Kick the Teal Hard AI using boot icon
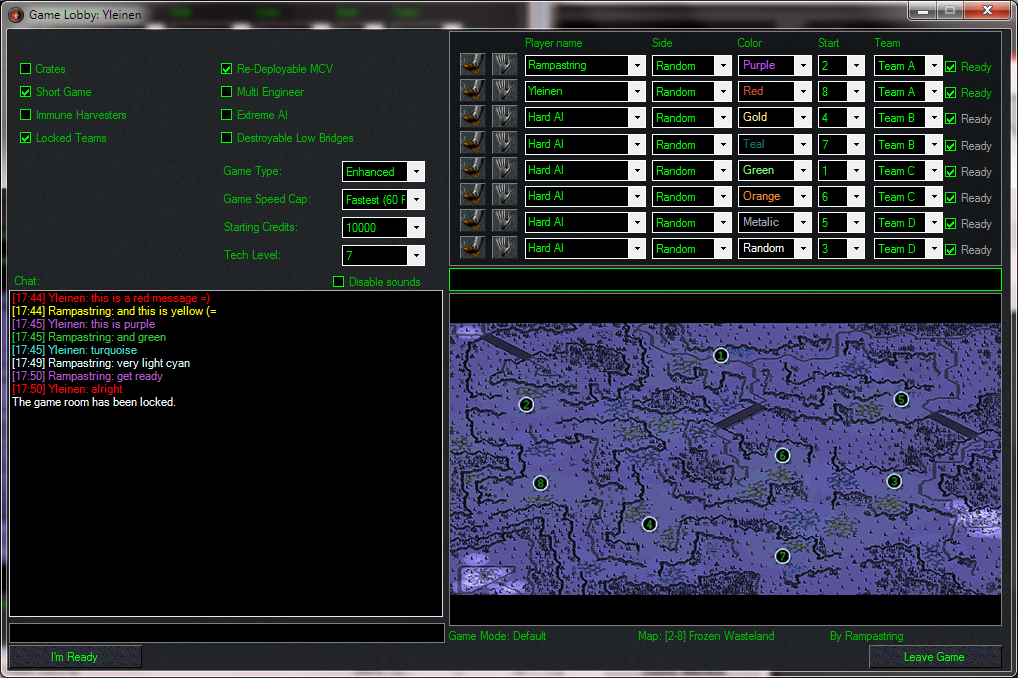 [x=472, y=144]
